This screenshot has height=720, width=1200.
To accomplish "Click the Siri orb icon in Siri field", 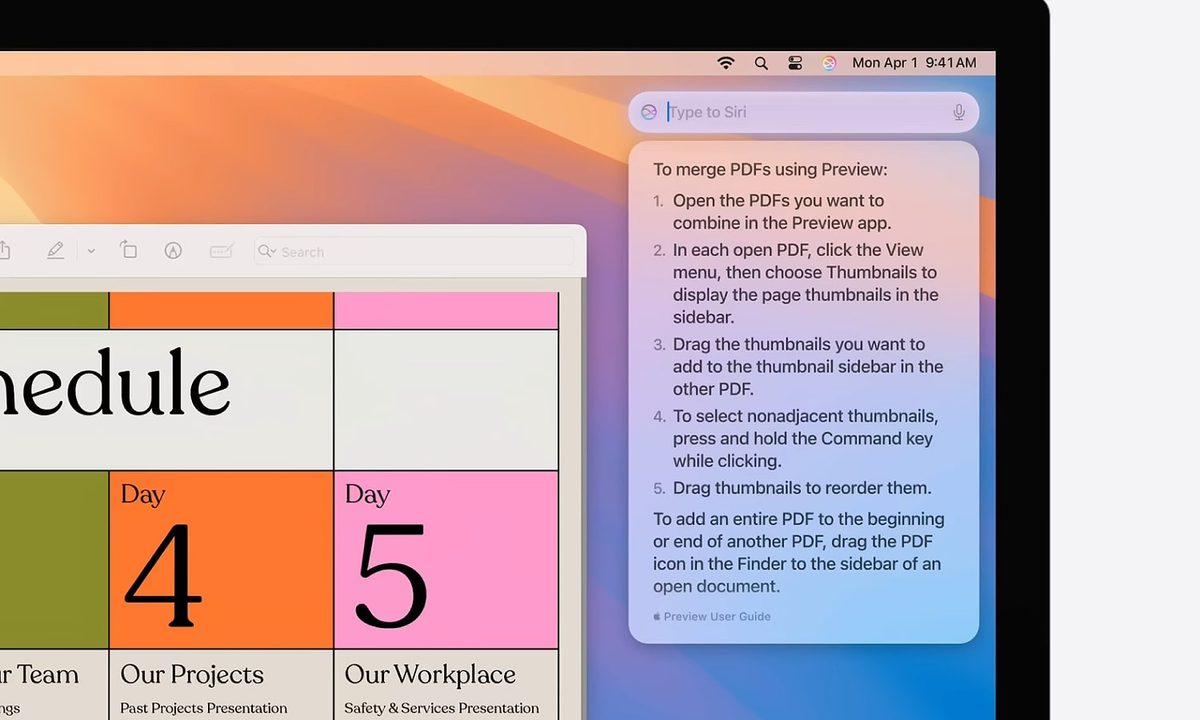I will pyautogui.click(x=649, y=112).
